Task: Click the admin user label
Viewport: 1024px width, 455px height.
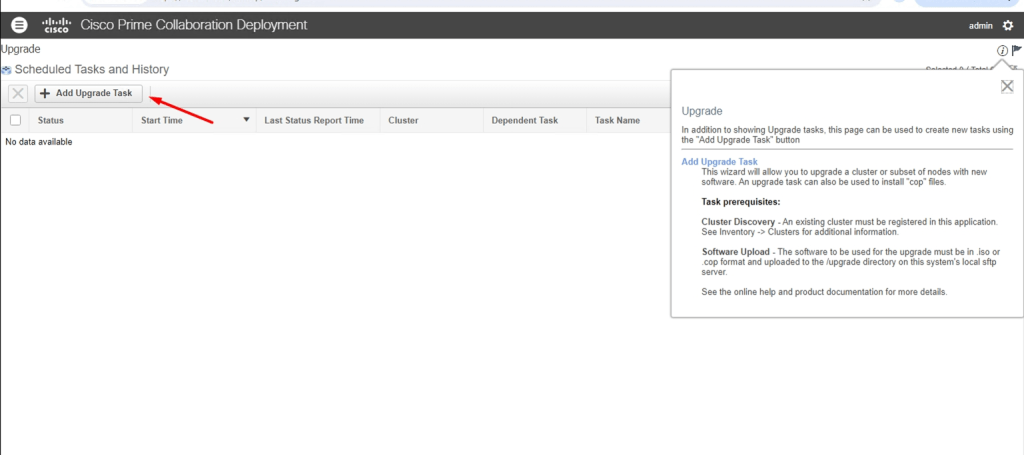Action: (982, 25)
